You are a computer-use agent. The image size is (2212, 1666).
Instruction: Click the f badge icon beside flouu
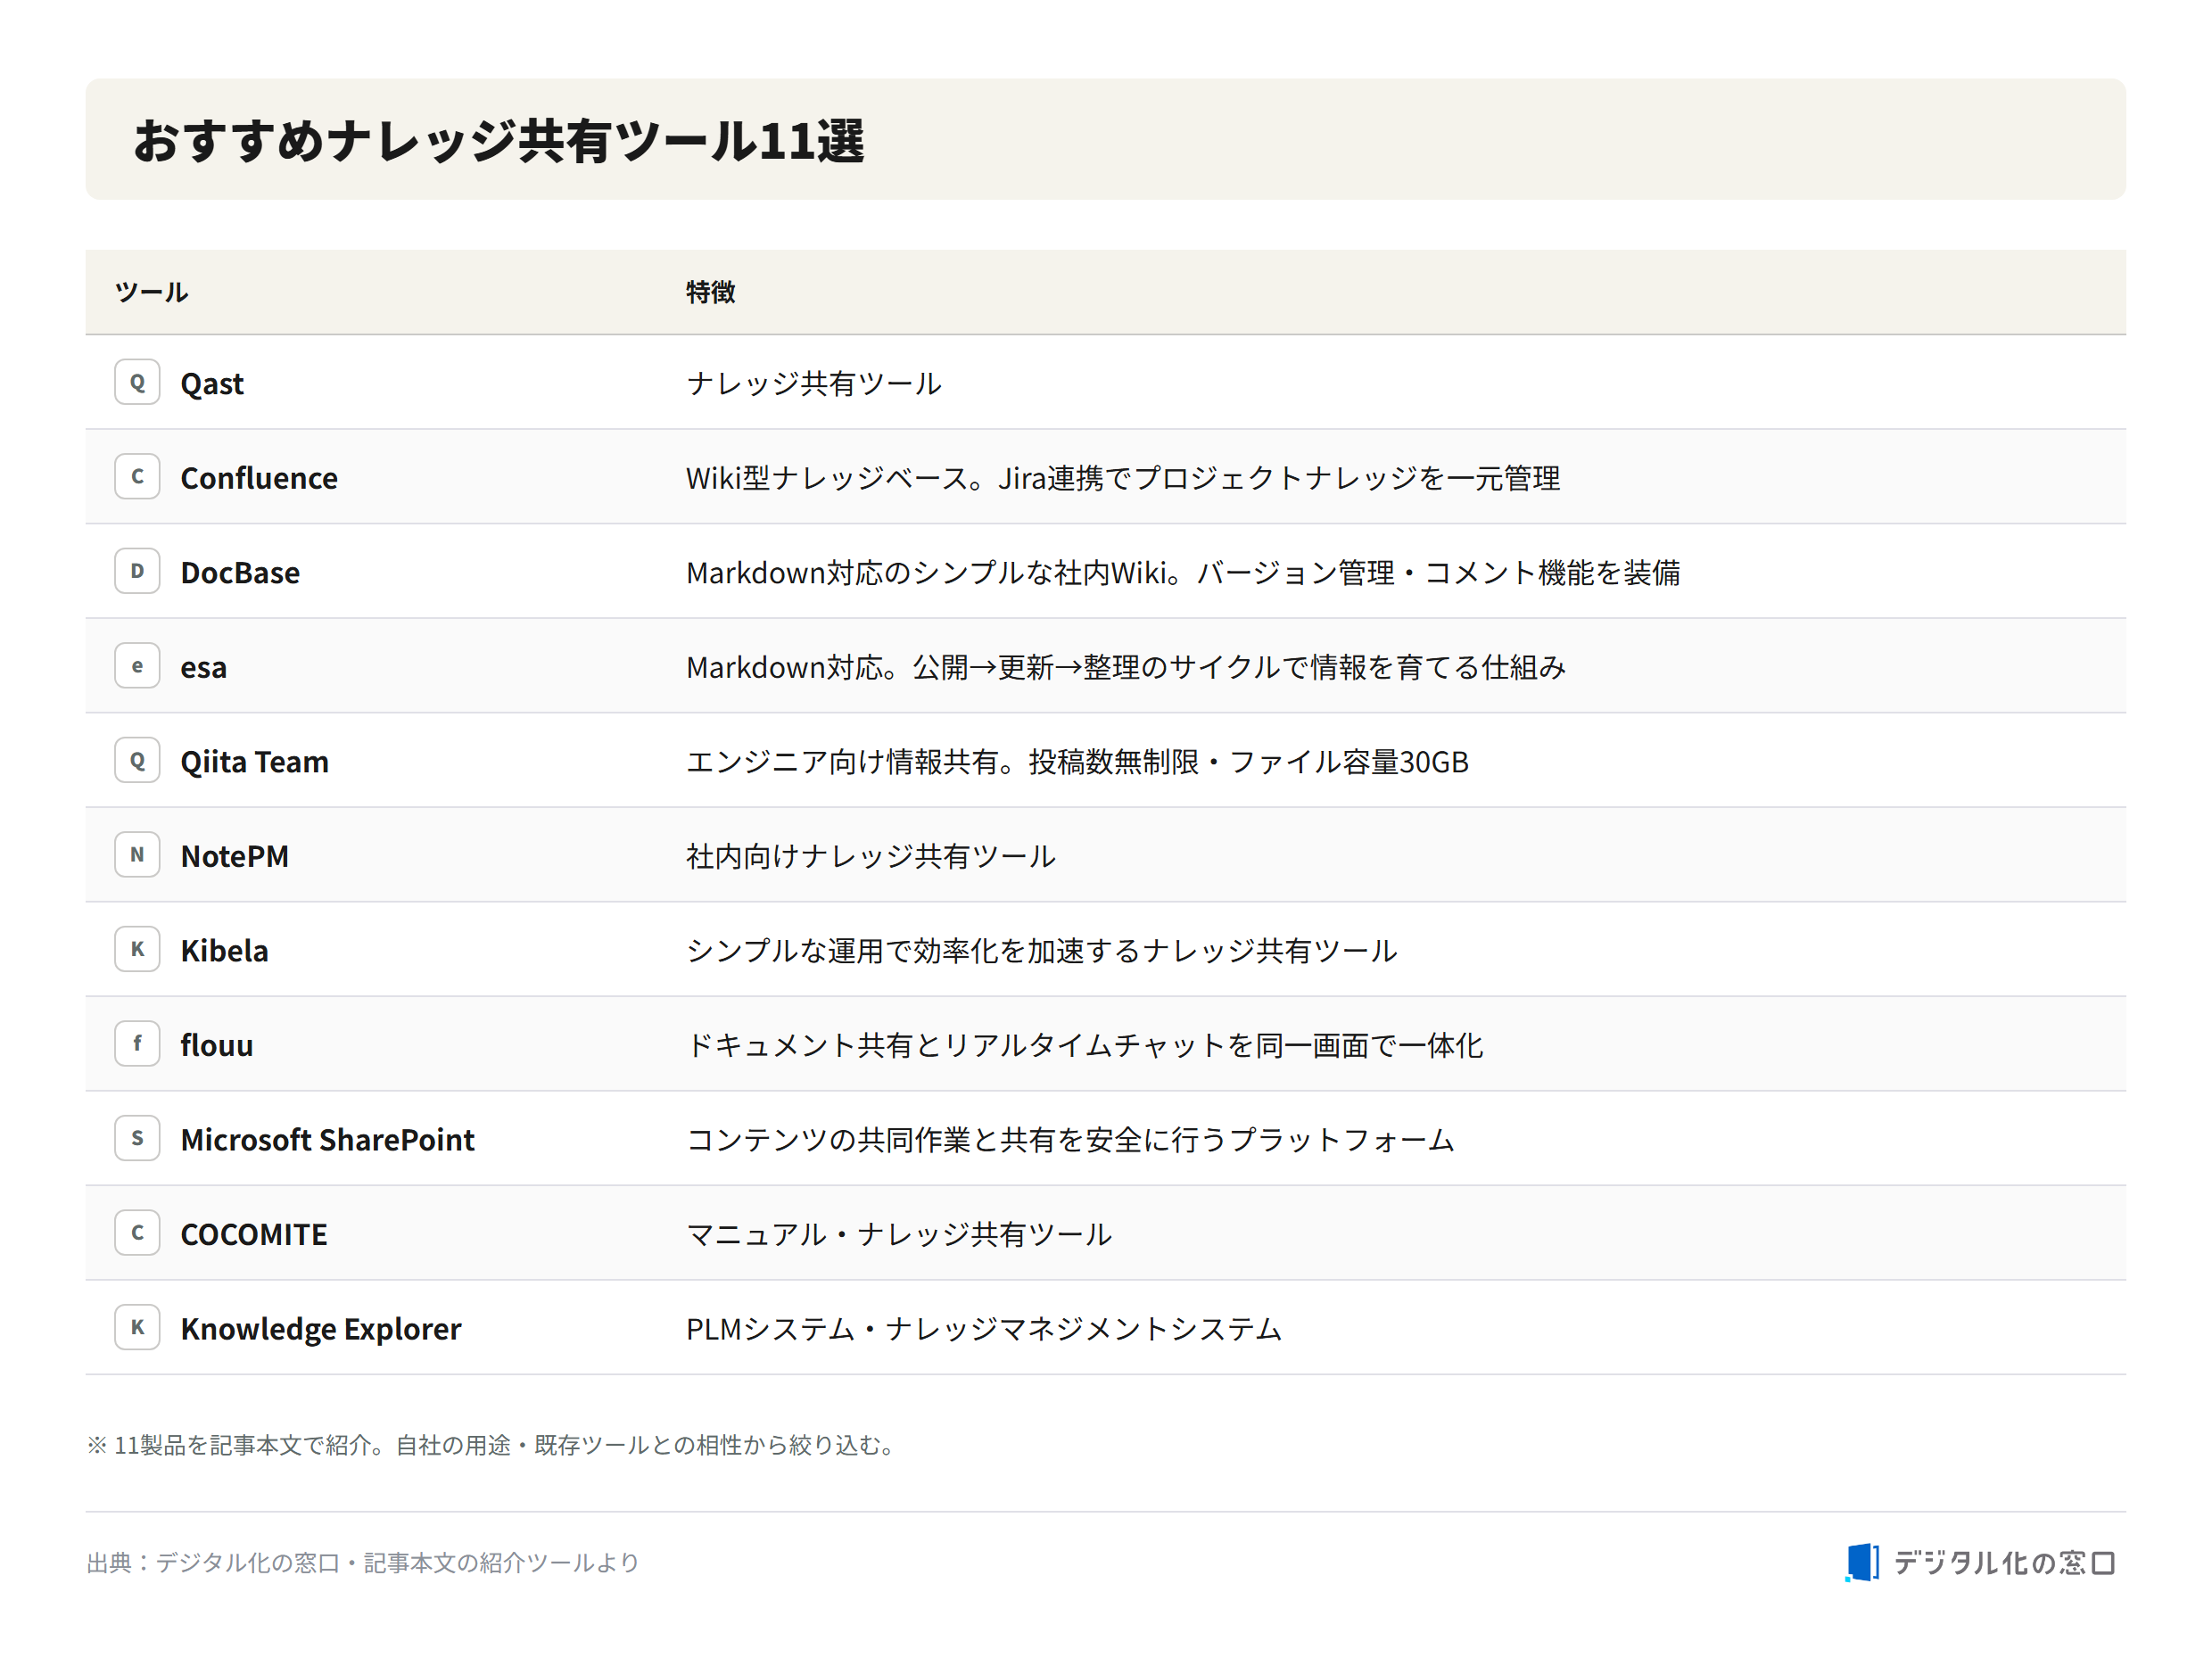click(137, 1044)
